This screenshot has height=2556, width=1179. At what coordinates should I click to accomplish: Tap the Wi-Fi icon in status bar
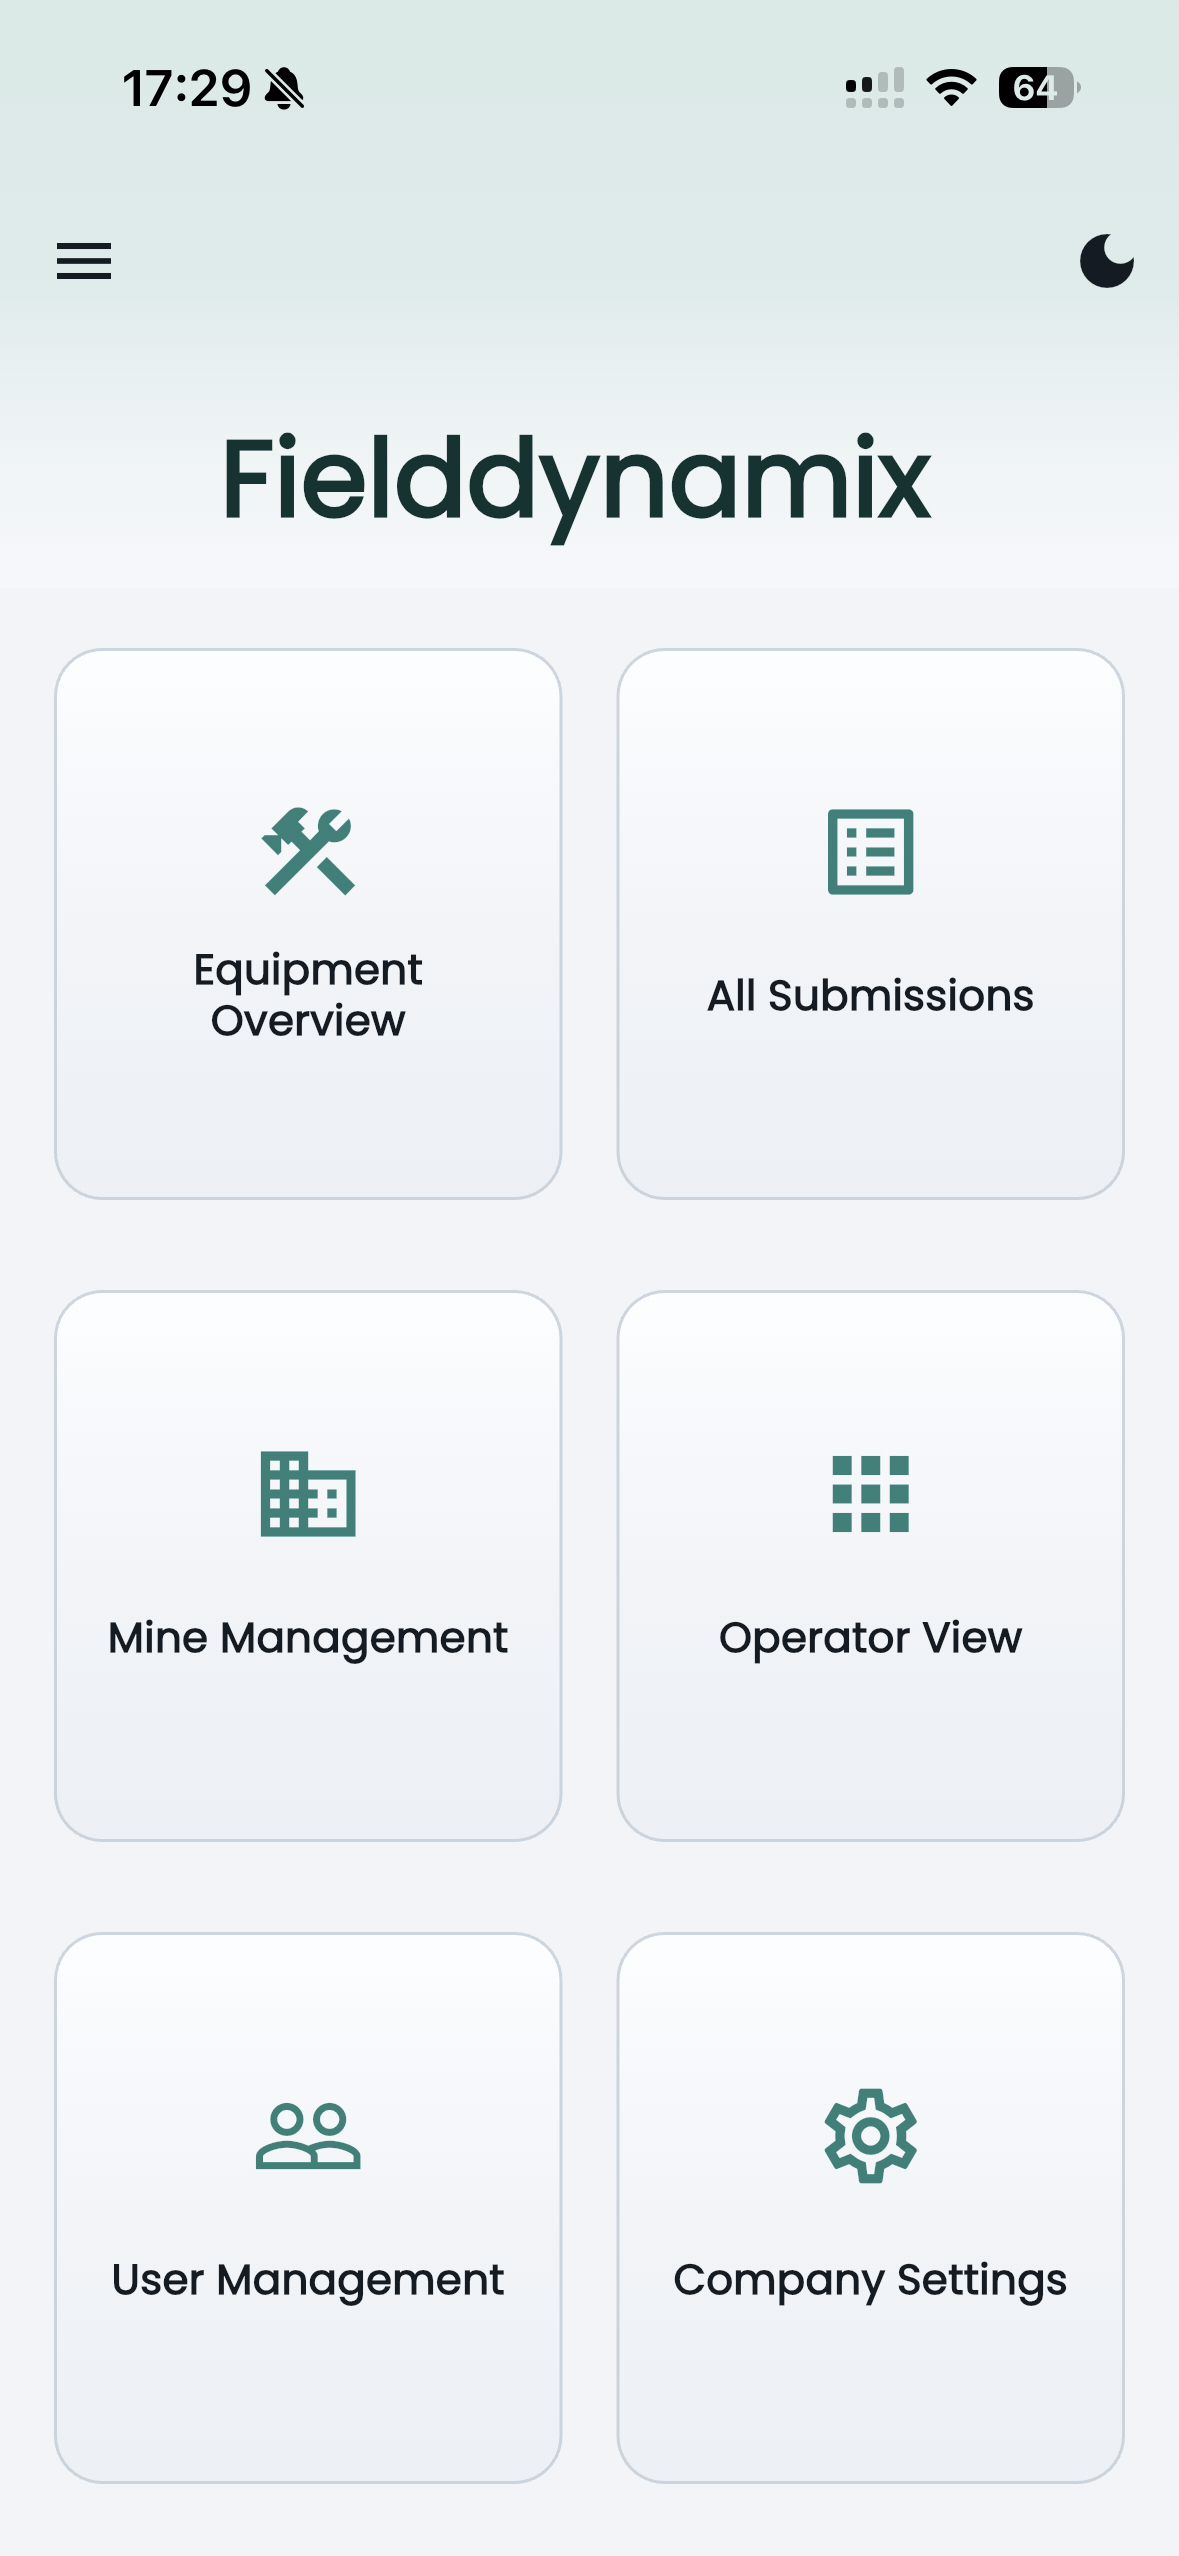click(951, 88)
